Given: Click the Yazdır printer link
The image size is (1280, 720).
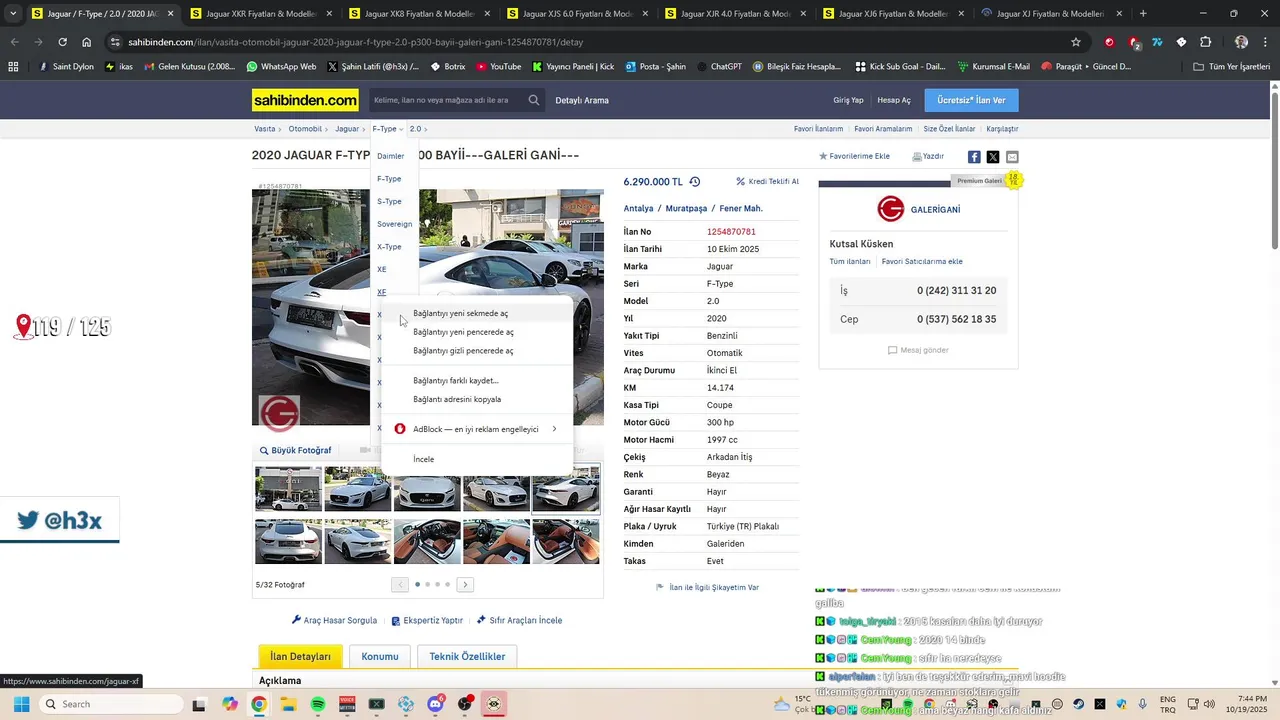Looking at the screenshot, I should (x=928, y=156).
